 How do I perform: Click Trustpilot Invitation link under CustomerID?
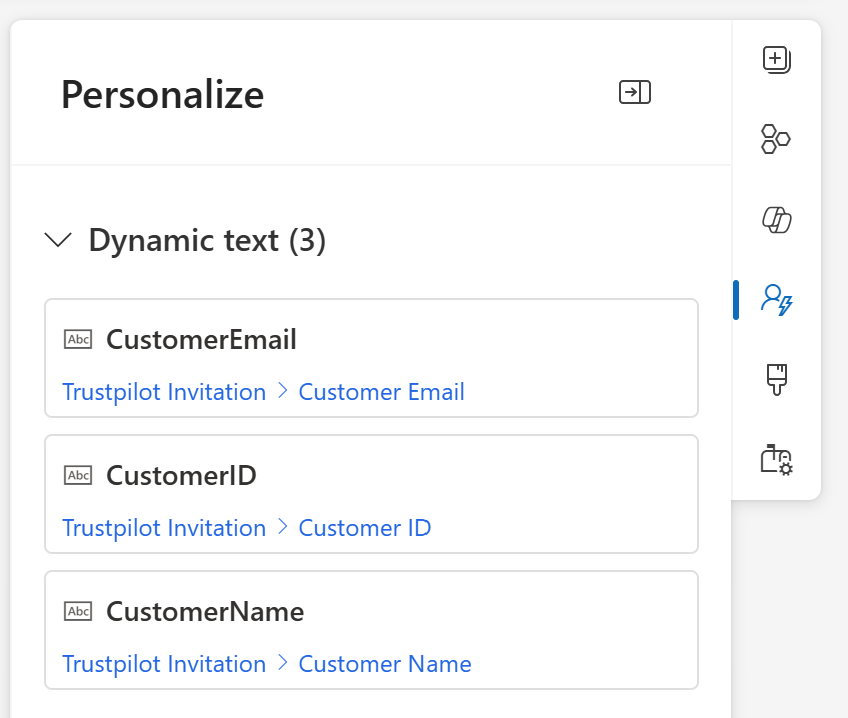point(164,528)
